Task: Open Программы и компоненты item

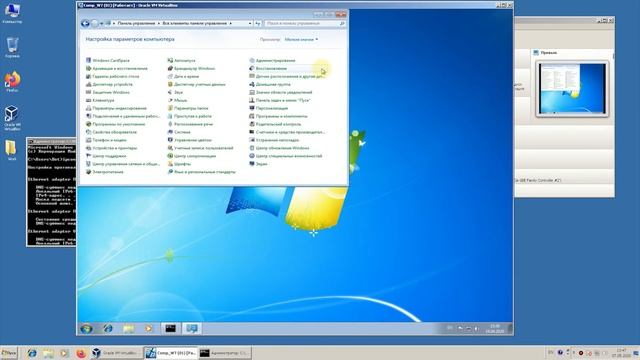Action: [278, 116]
